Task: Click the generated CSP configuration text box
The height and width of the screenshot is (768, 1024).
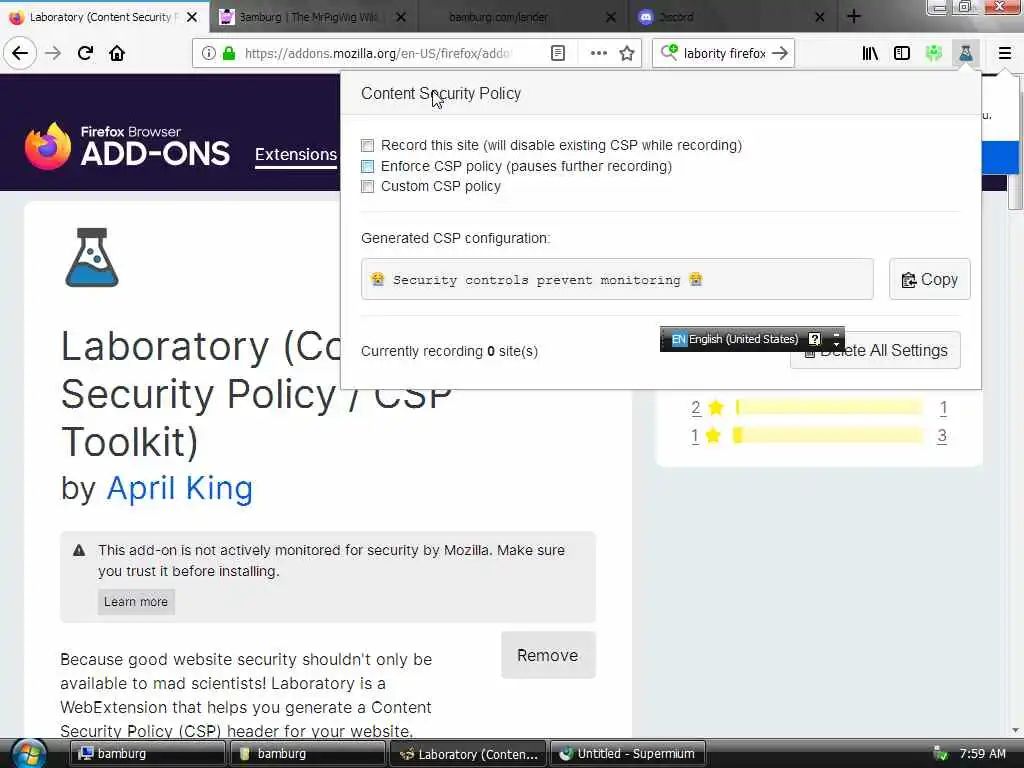Action: (617, 280)
